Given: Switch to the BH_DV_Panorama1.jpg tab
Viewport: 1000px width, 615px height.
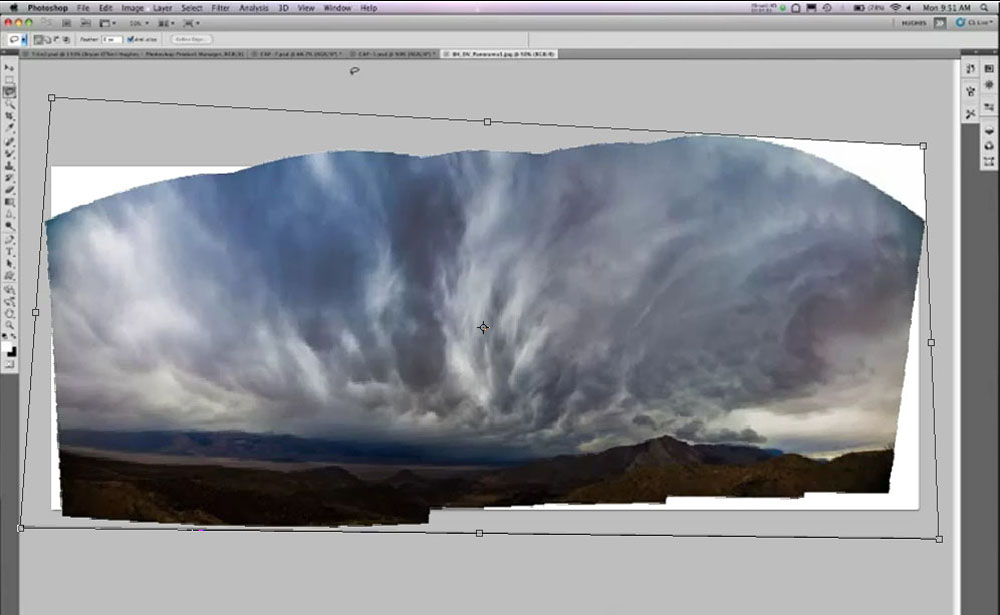Looking at the screenshot, I should click(x=502, y=54).
